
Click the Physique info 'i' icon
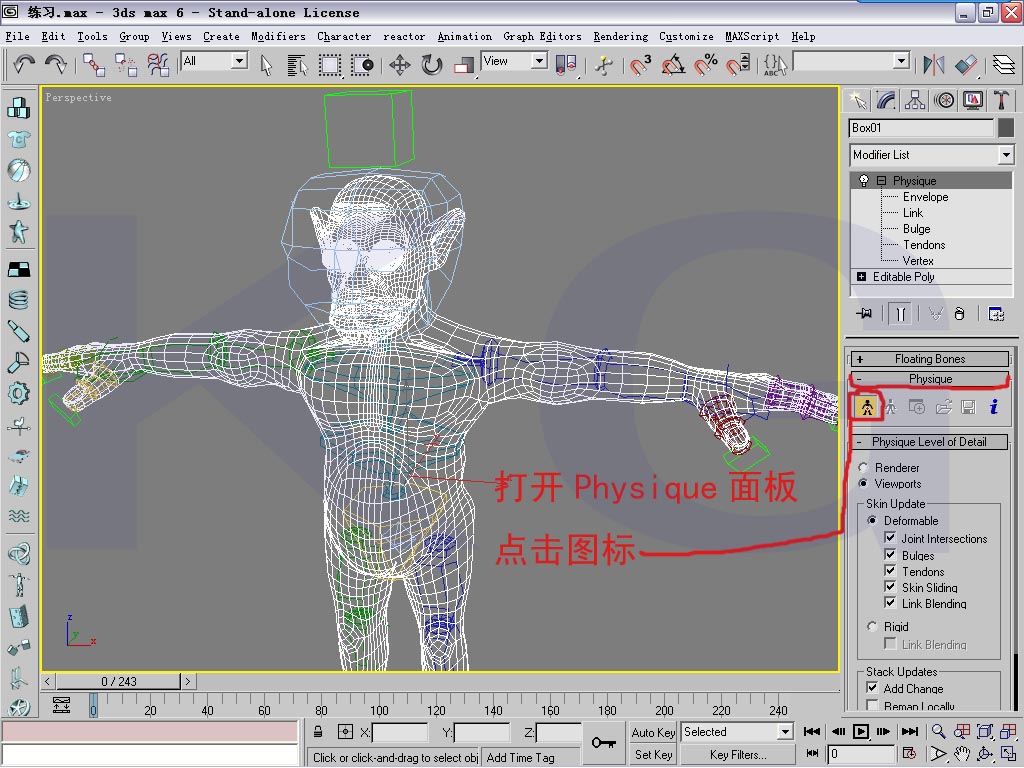click(993, 407)
